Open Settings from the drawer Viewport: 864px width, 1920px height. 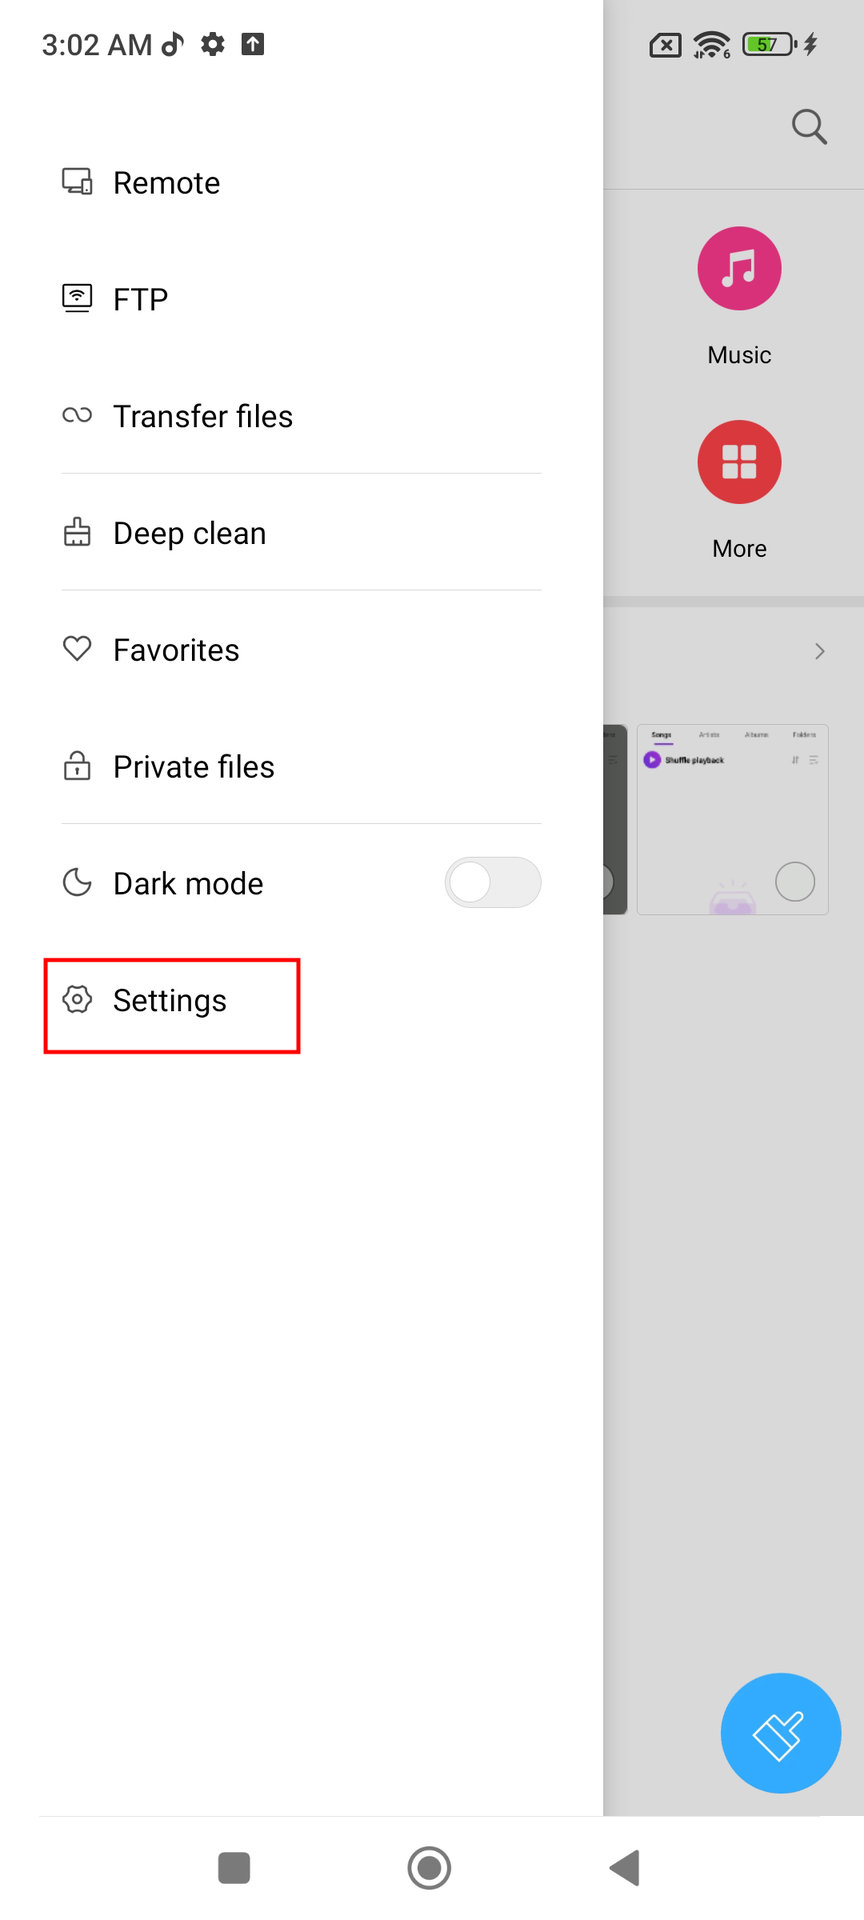(x=170, y=1001)
